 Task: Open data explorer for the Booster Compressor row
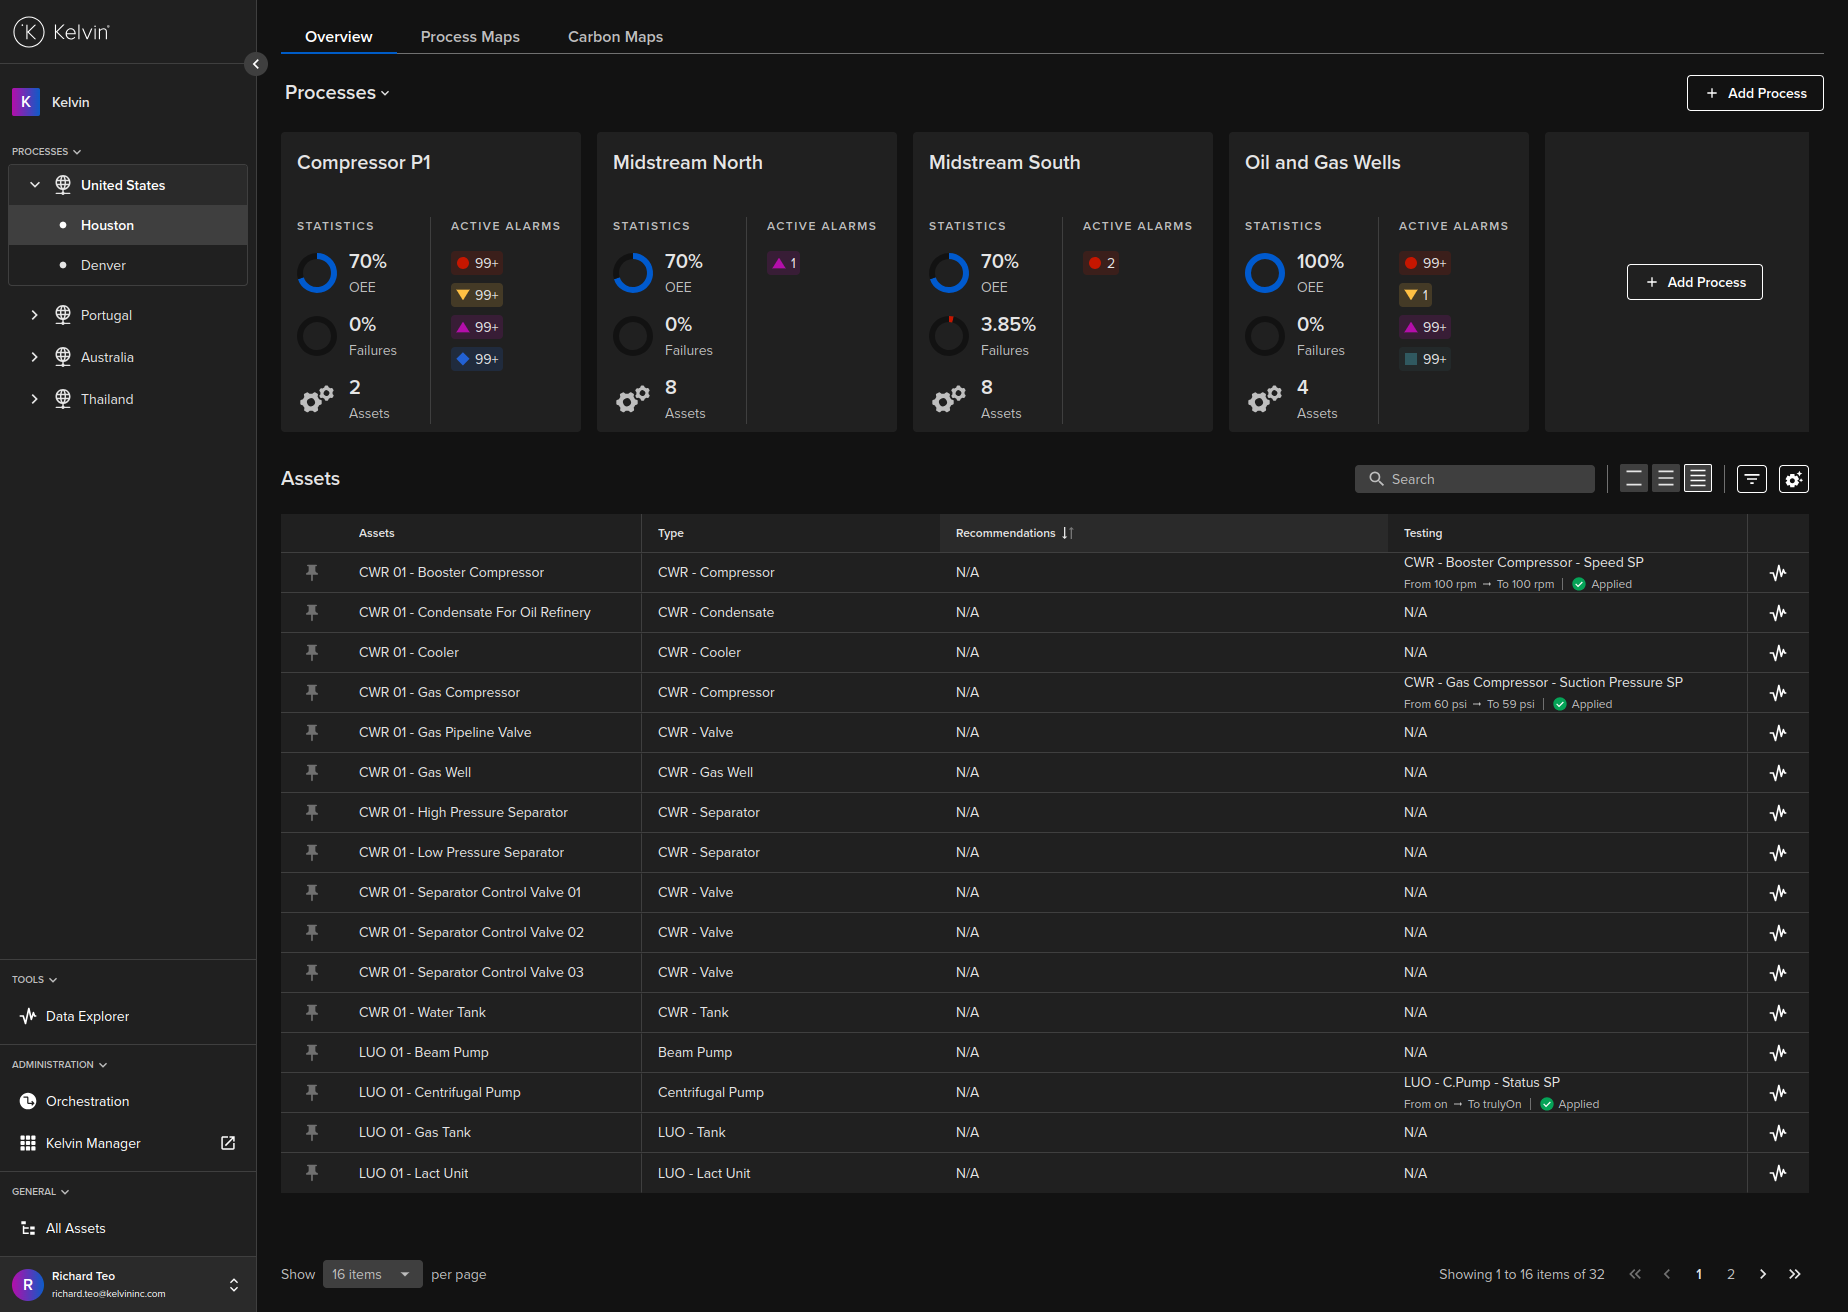coord(1777,573)
